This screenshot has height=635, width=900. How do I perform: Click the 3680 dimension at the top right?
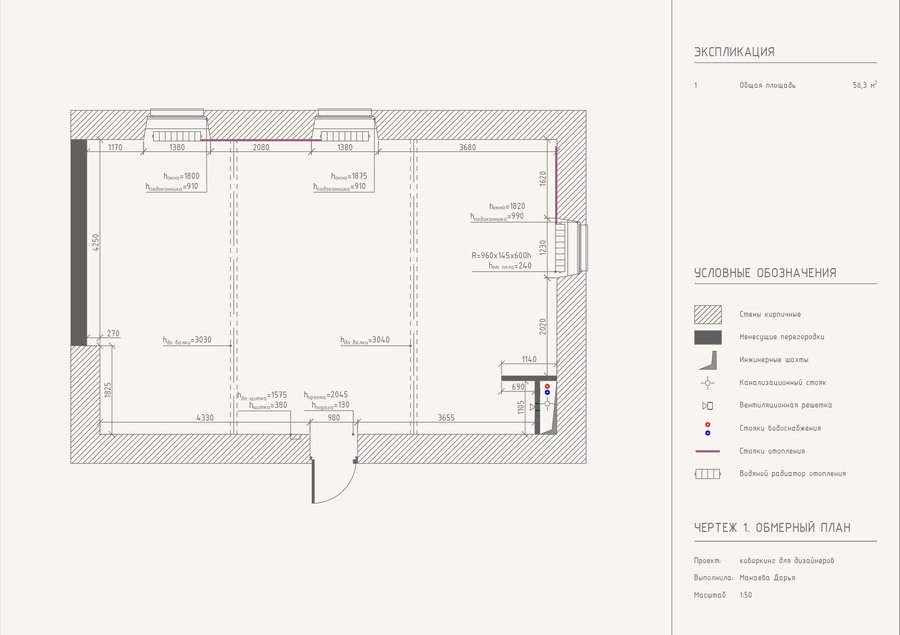pos(468,147)
